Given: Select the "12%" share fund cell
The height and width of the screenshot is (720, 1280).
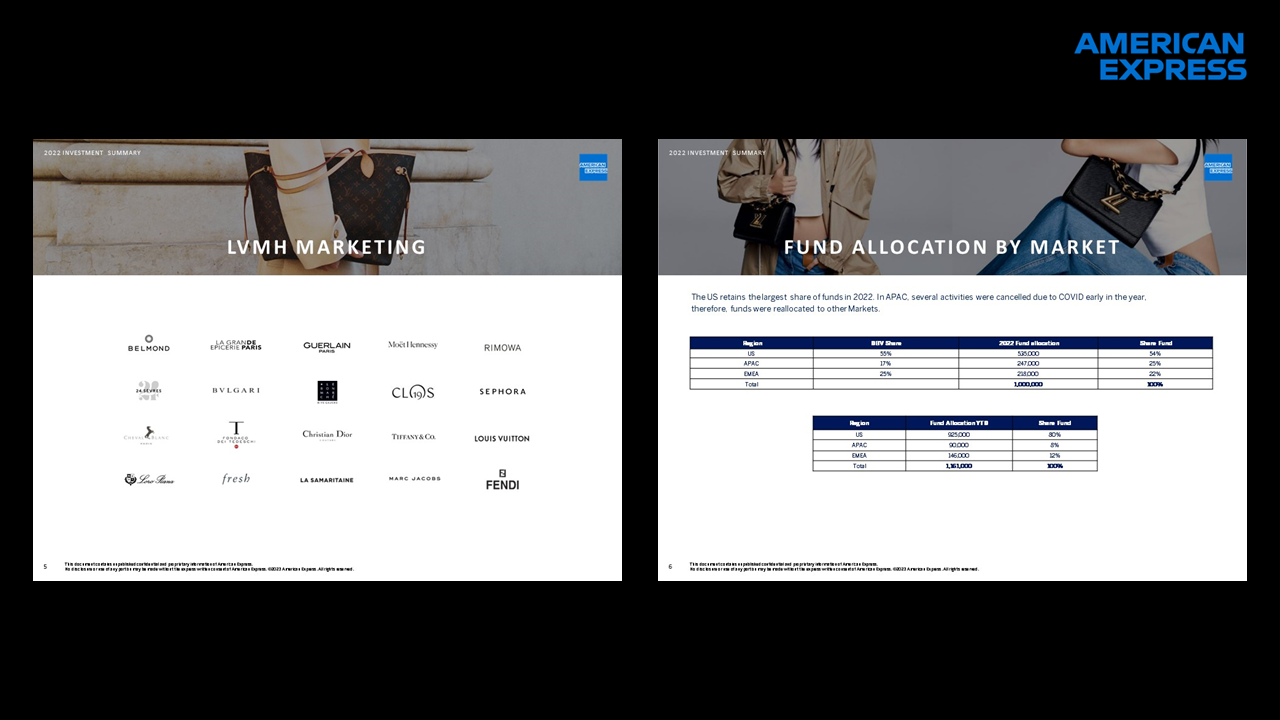Looking at the screenshot, I should point(1055,455).
